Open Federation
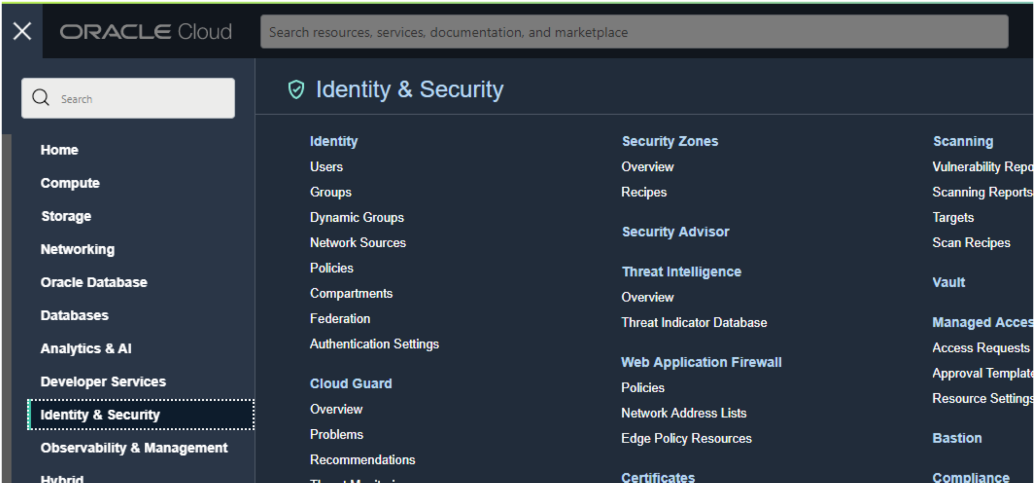Viewport: 1034px width, 483px height. coord(340,319)
